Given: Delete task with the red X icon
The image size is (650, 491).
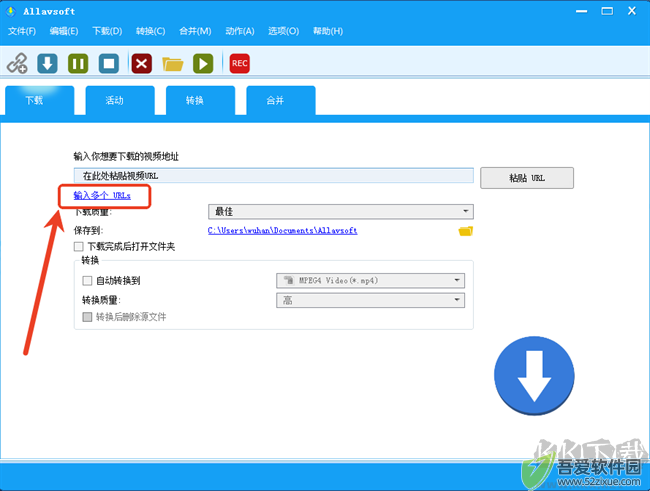Looking at the screenshot, I should [142, 63].
